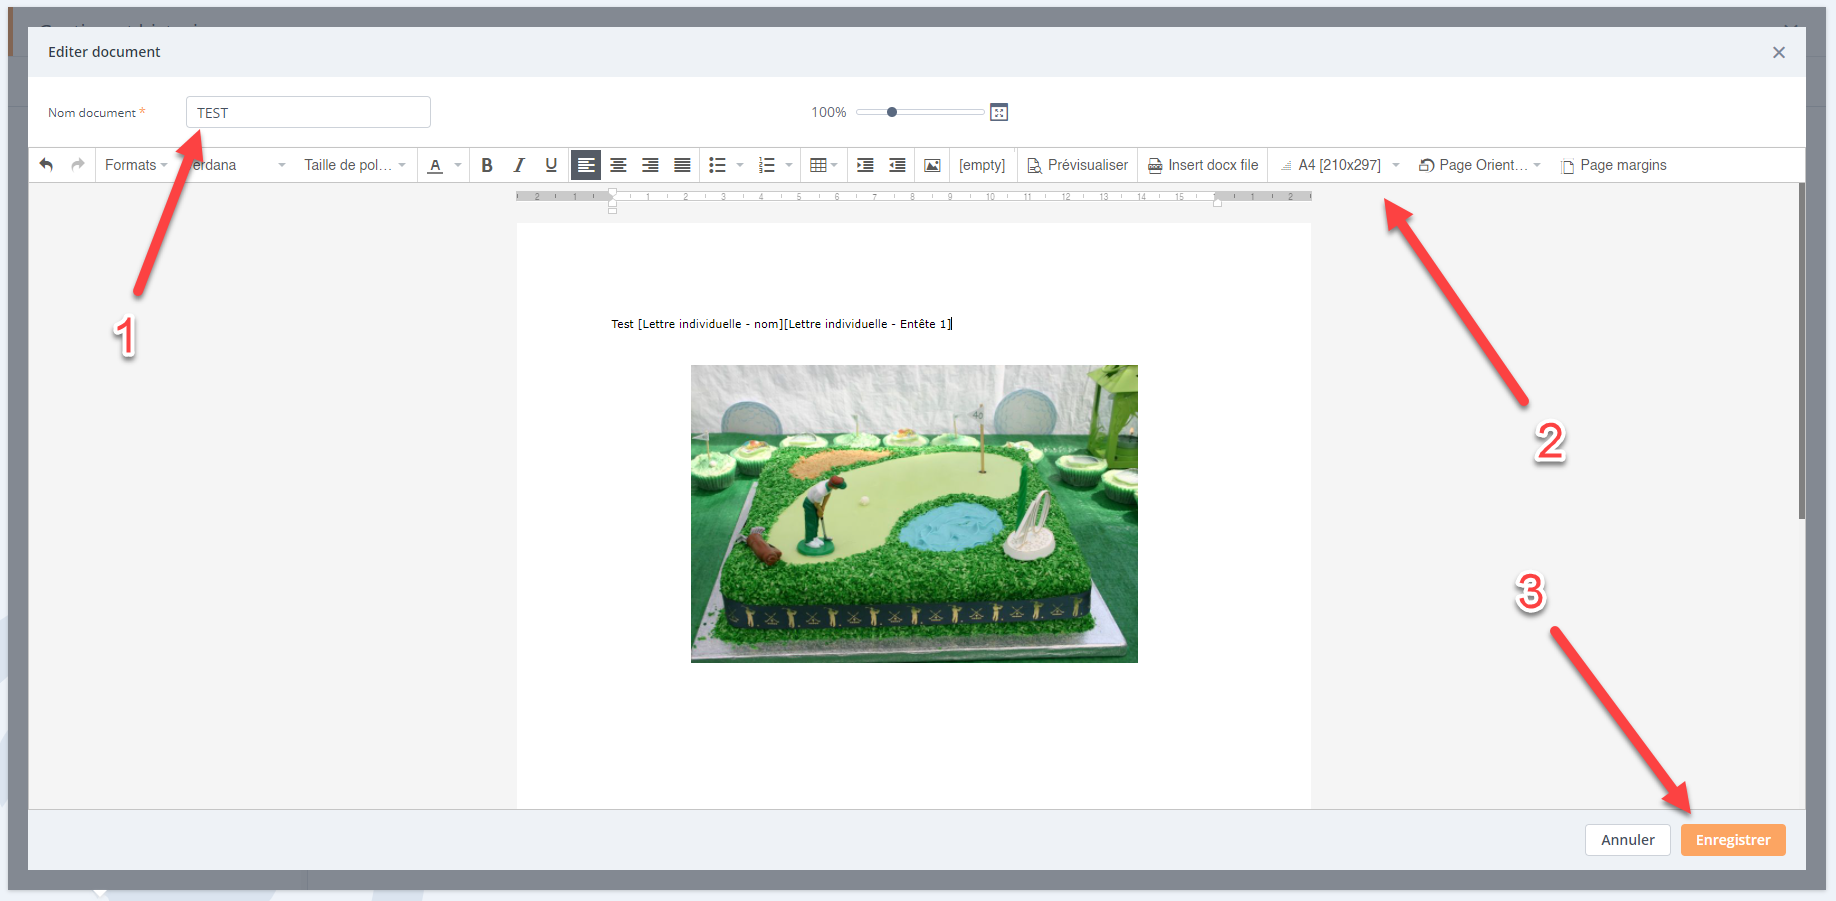Close the Editer document dialog
This screenshot has width=1836, height=901.
point(1779,52)
